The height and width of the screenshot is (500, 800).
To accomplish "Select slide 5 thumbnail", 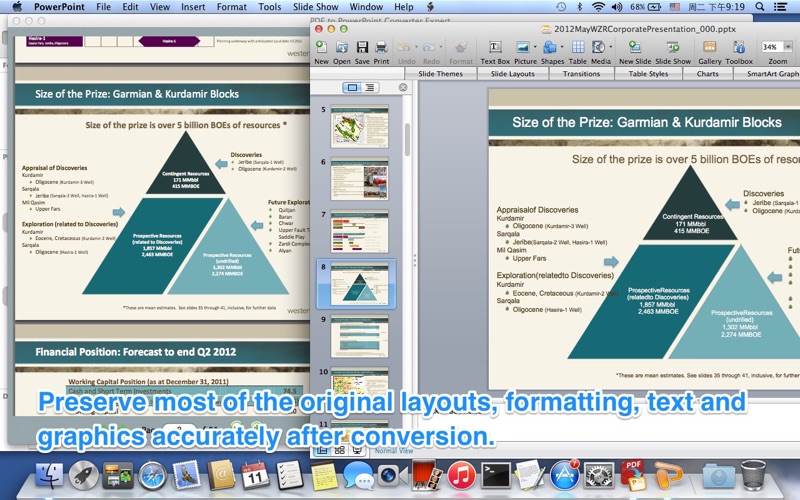I will (359, 126).
